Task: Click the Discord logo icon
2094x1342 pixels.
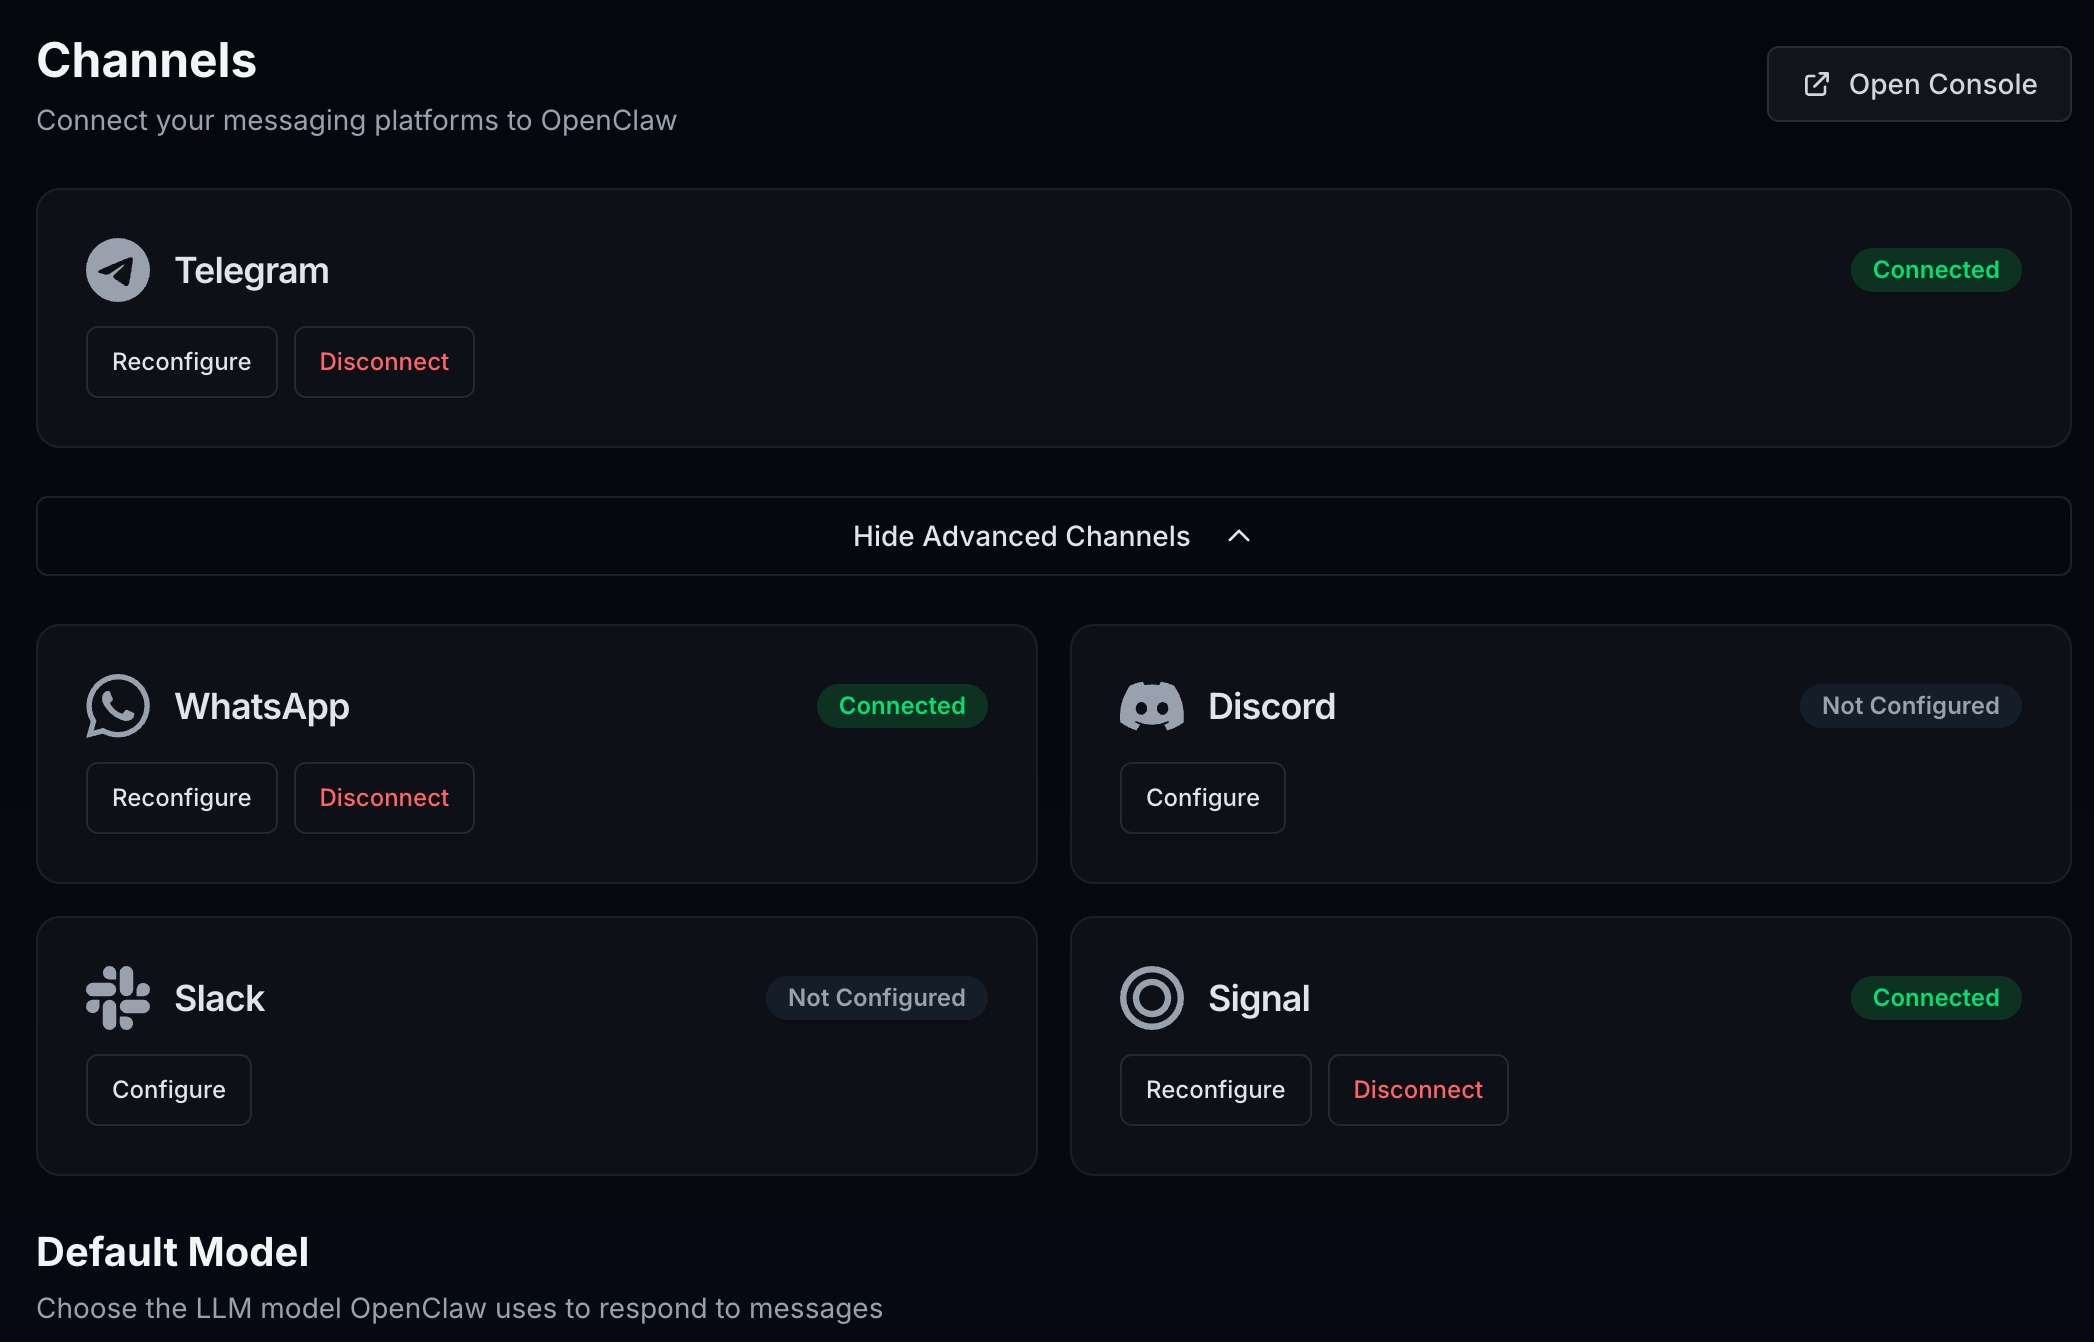Action: [1152, 706]
